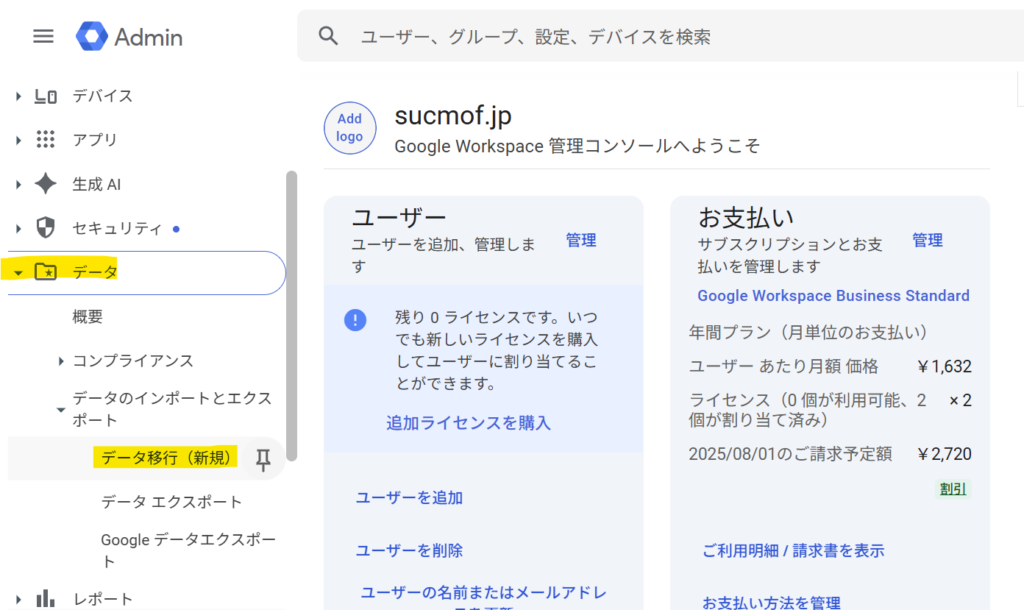Screen dimensions: 1024x610
Task: Click the 年間プラン（月単位のお支払い） text
Action: [x=808, y=332]
